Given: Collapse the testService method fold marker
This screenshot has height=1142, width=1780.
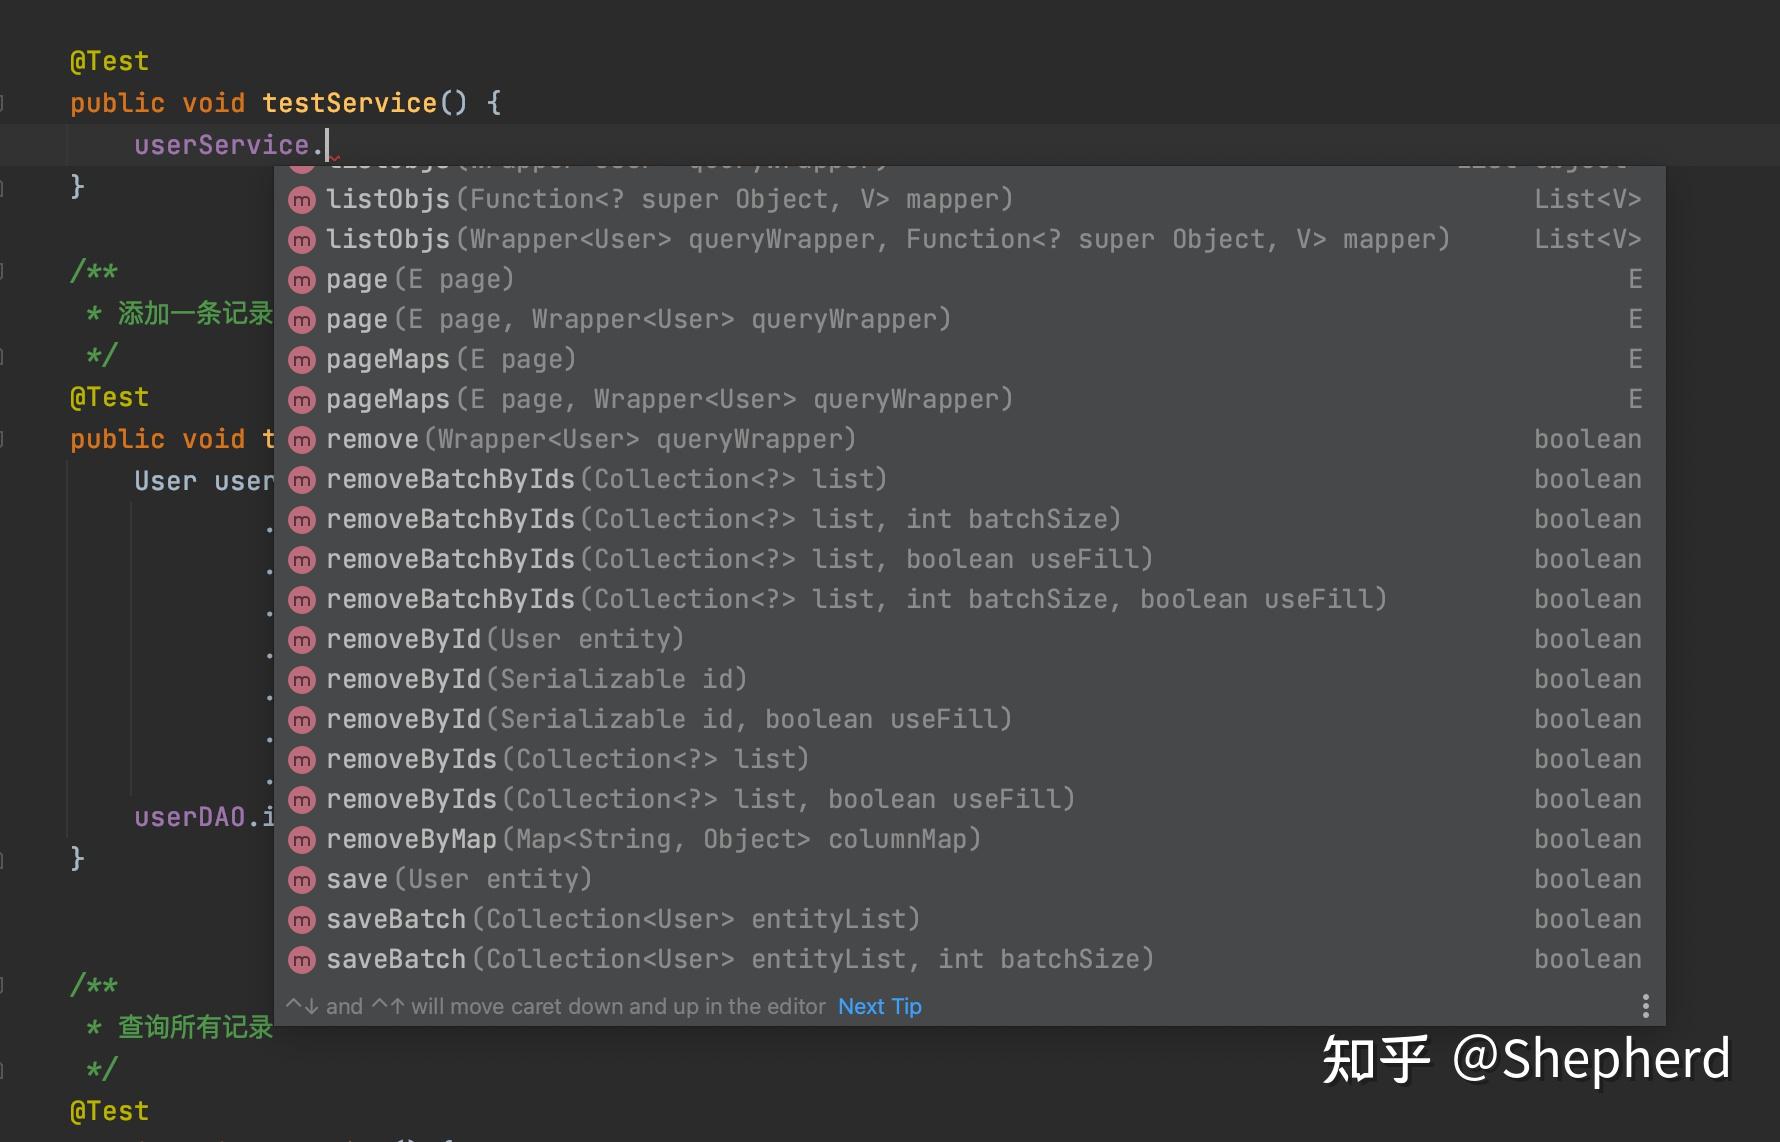Looking at the screenshot, I should click(3, 103).
